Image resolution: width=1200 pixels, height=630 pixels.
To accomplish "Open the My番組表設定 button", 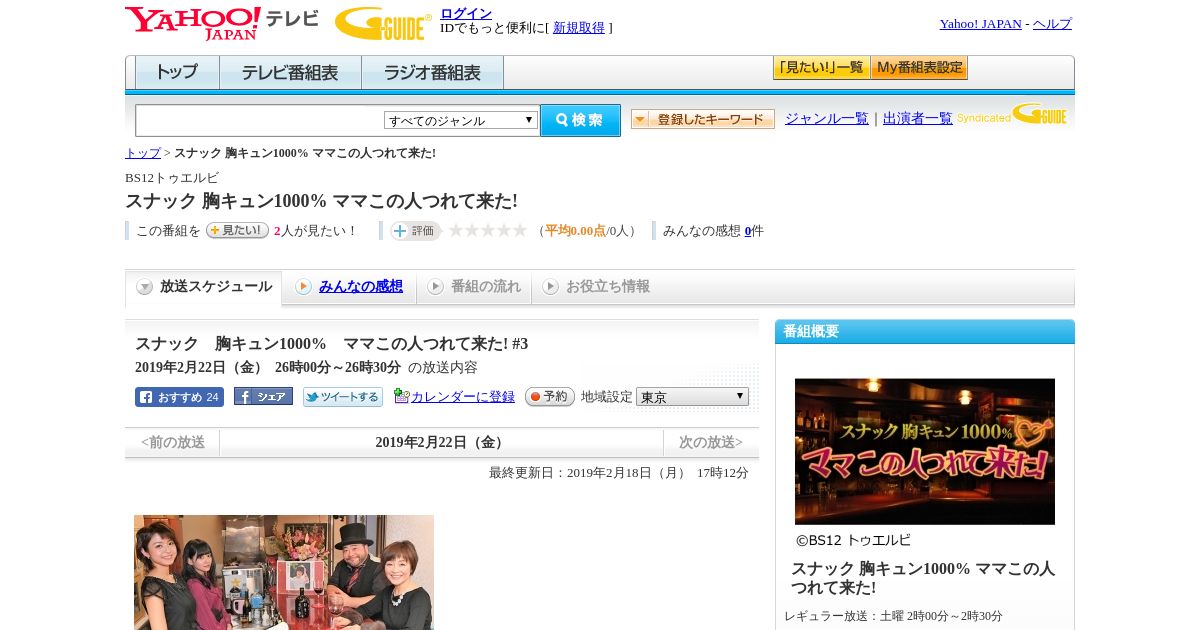I will [x=919, y=68].
